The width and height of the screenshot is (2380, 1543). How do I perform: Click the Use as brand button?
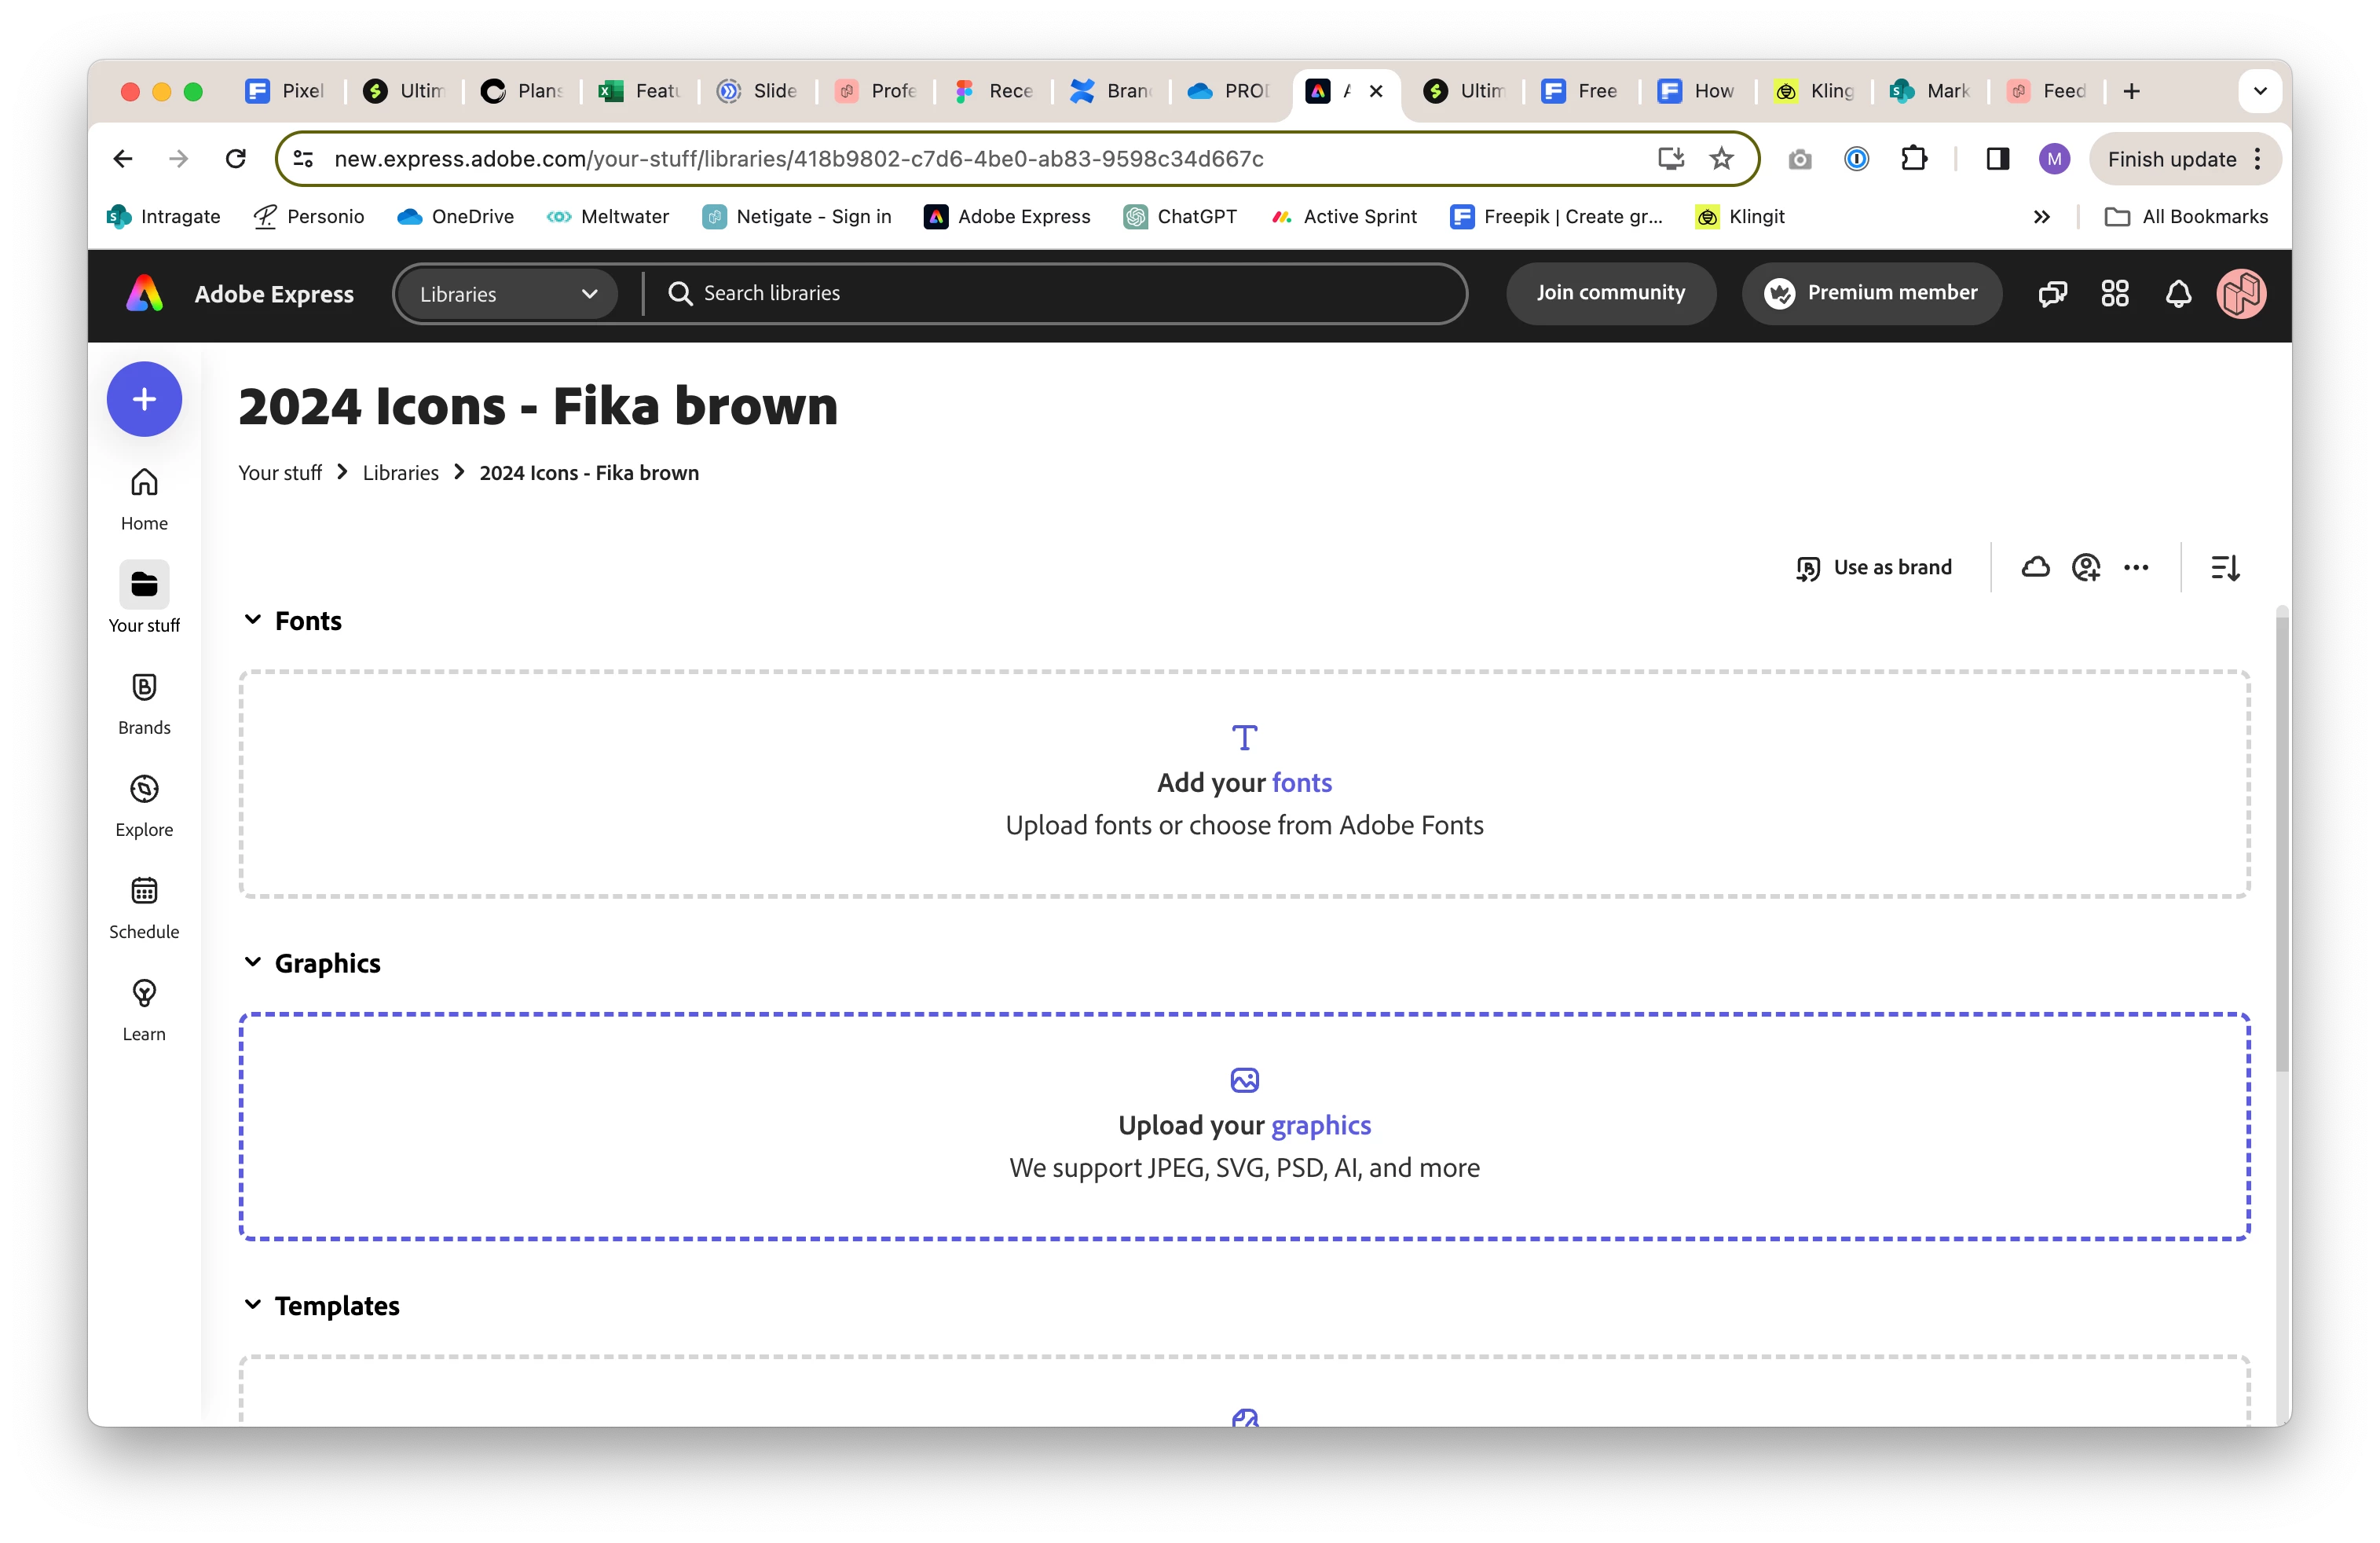(x=1873, y=568)
